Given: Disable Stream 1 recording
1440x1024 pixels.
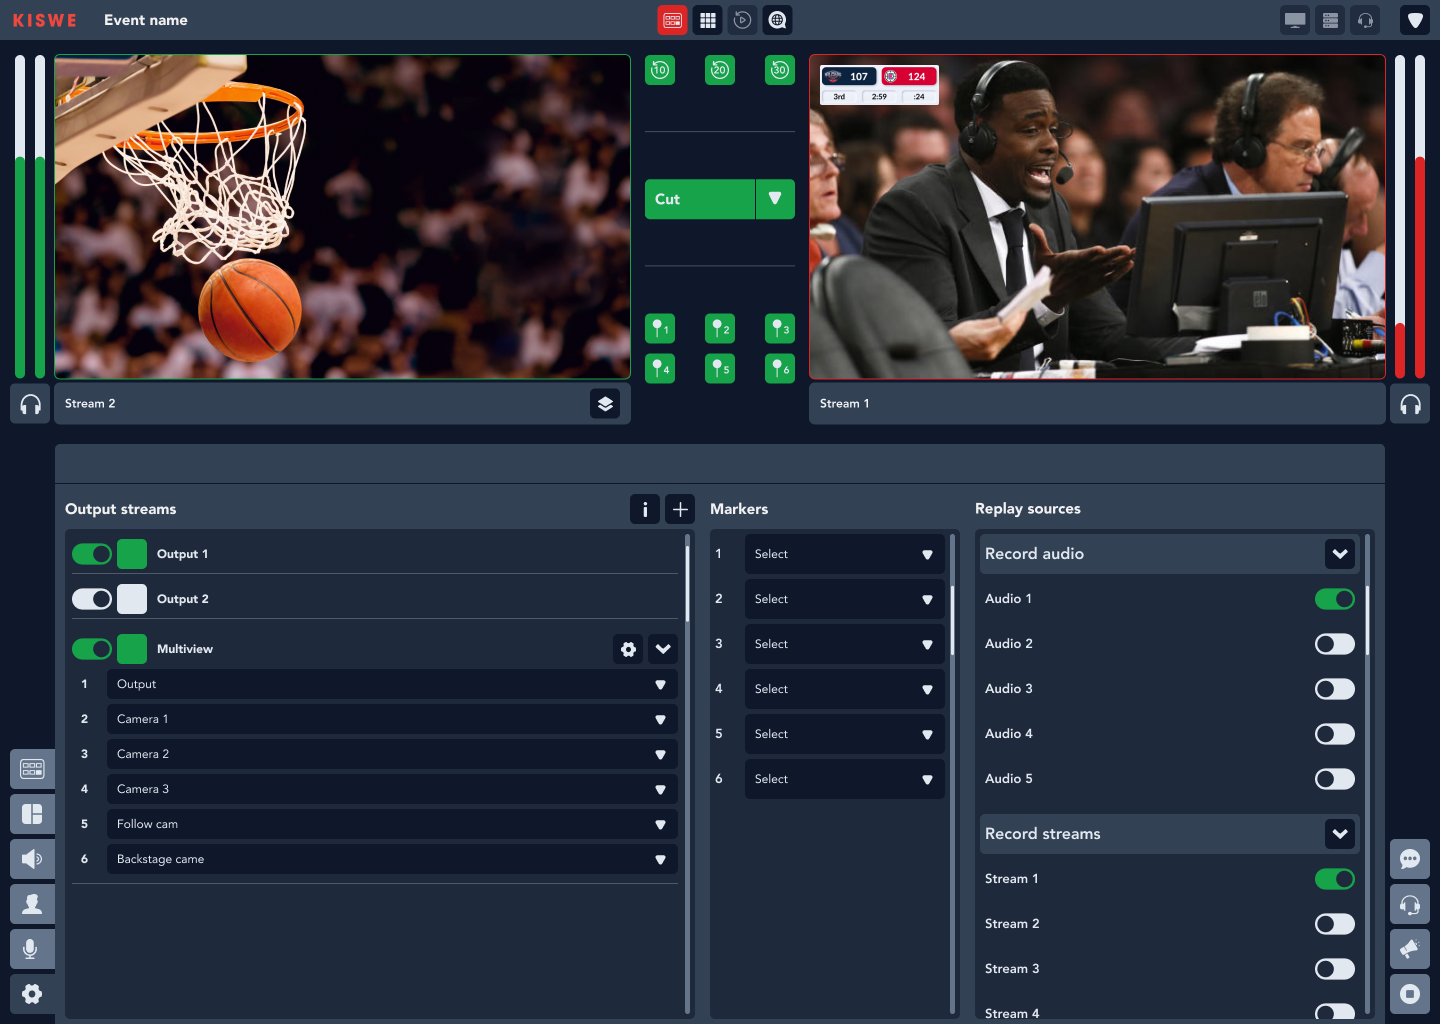Looking at the screenshot, I should tap(1335, 879).
